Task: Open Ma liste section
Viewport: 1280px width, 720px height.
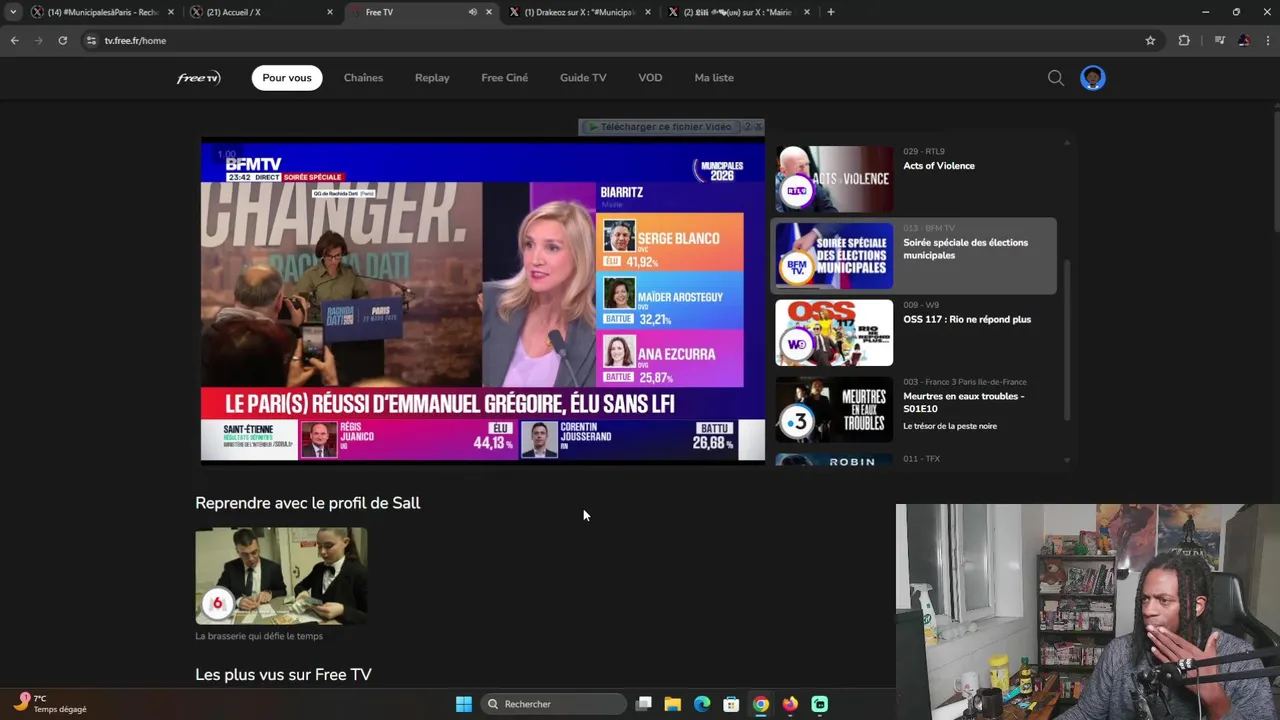Action: pos(714,78)
